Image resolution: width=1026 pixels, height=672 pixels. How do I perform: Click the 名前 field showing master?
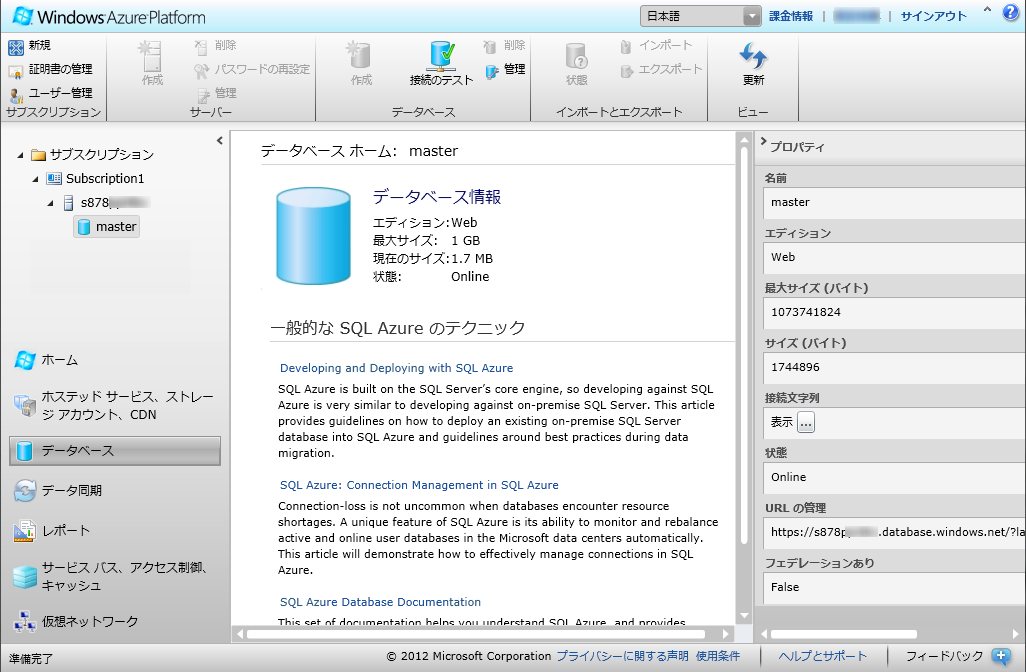(894, 203)
